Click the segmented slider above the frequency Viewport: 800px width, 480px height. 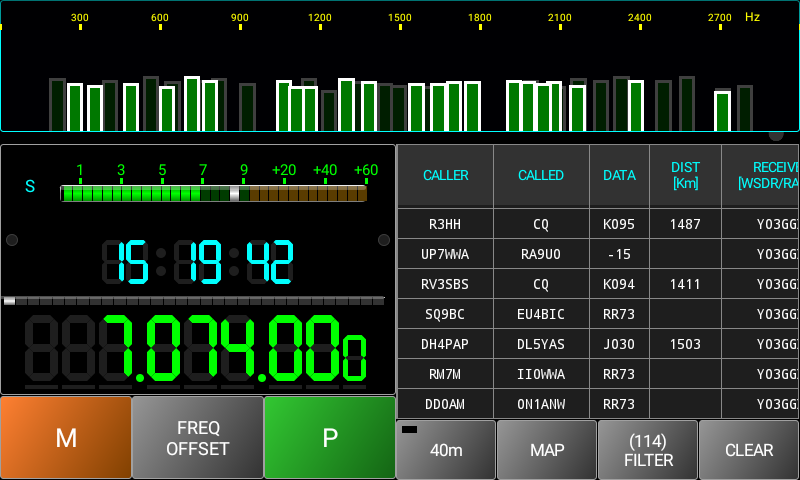pyautogui.click(x=194, y=300)
